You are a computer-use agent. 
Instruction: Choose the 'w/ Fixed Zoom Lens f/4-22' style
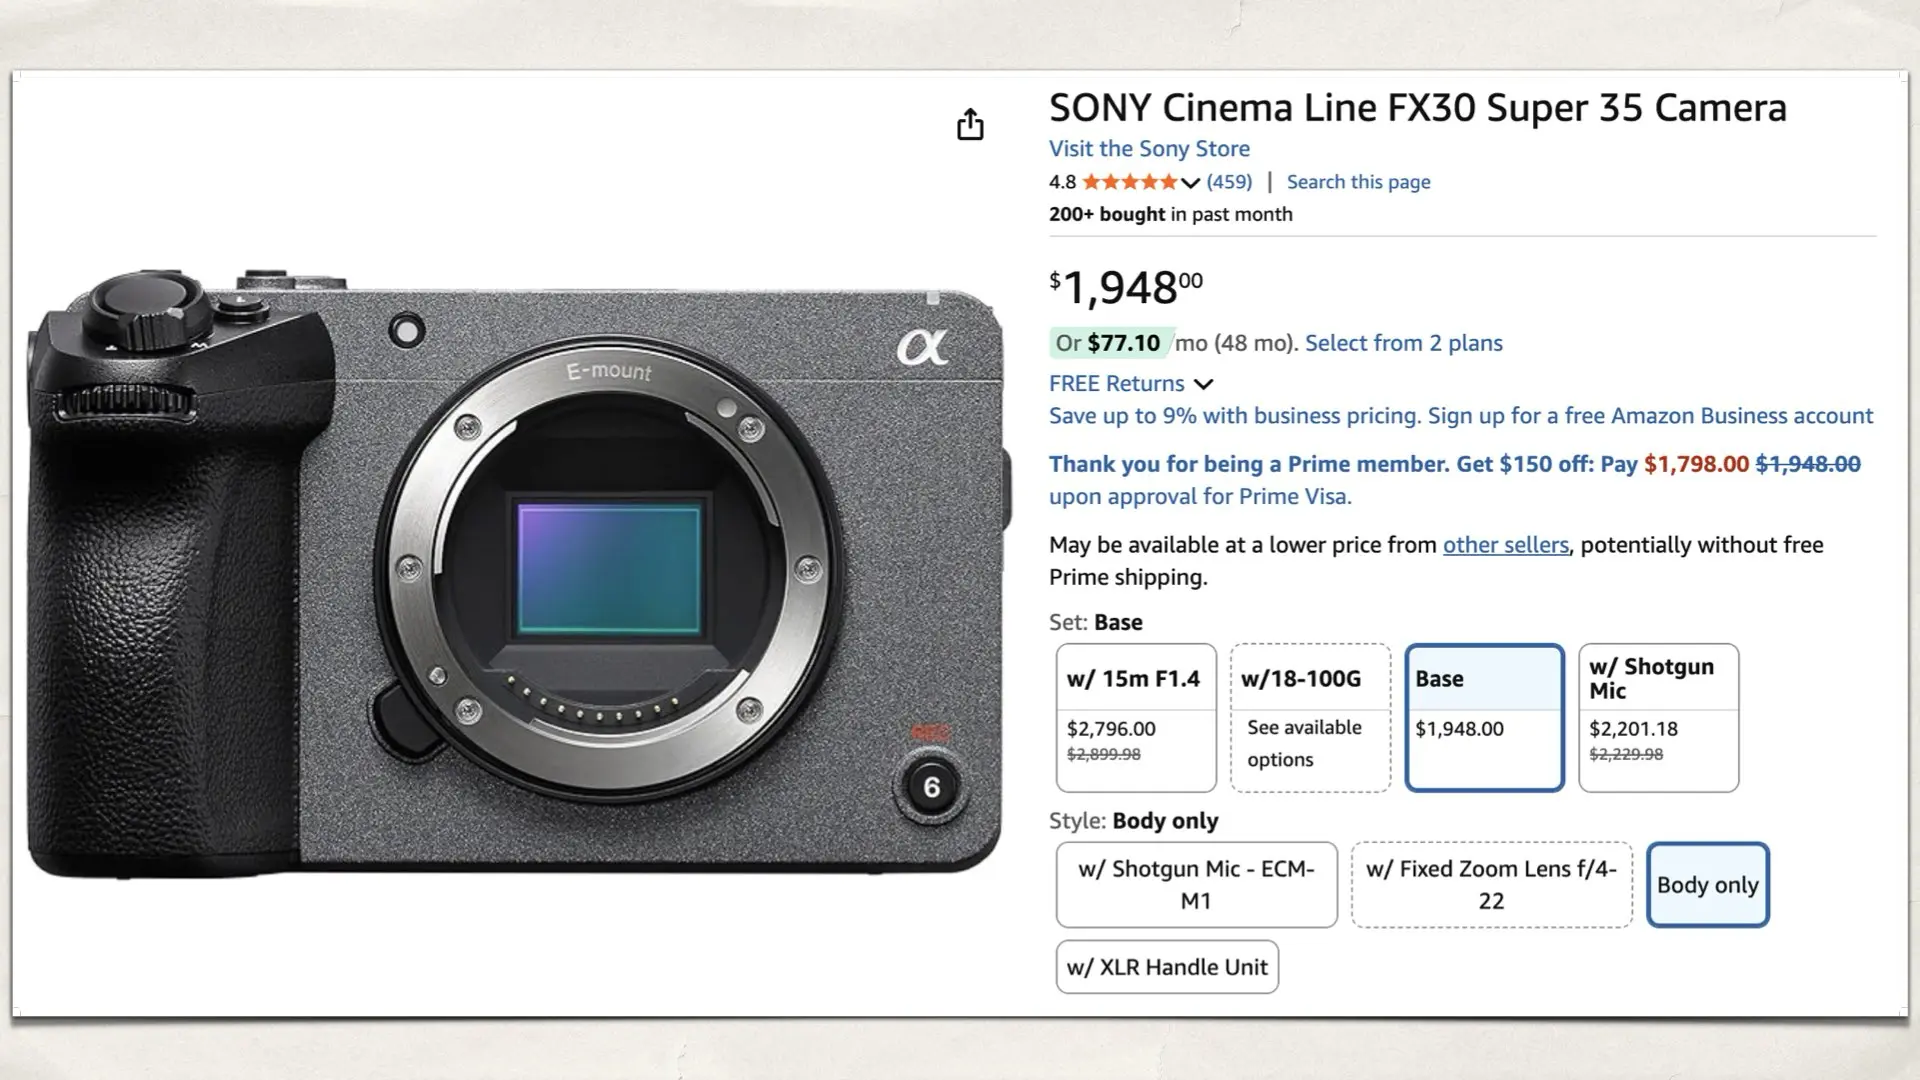click(1491, 885)
